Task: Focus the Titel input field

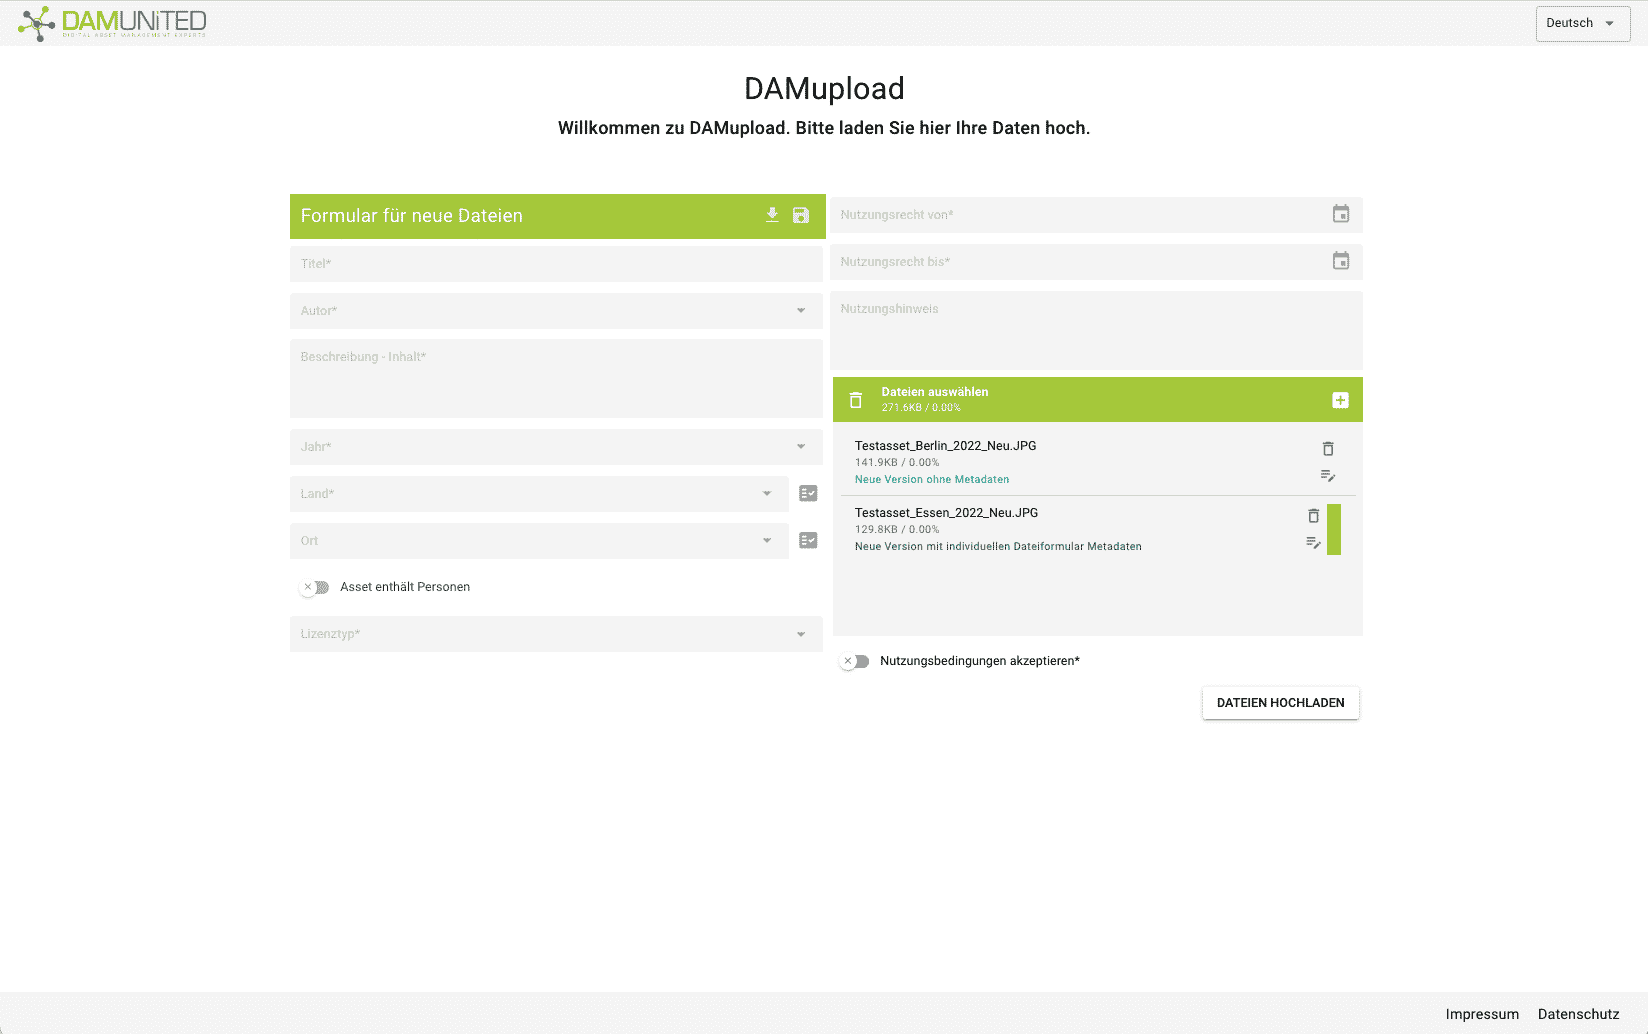Action: pyautogui.click(x=556, y=264)
